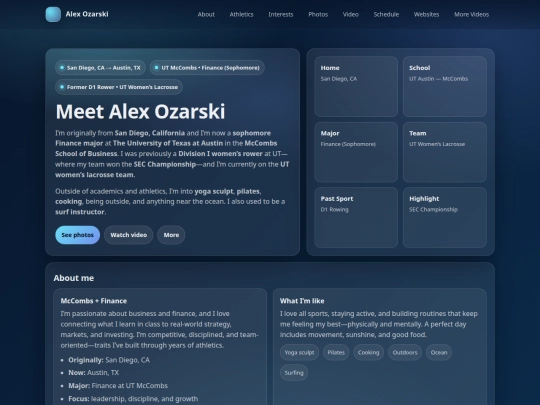Click the UT McCombs • Finance (Sophomore) pill
This screenshot has height=405, width=540.
tap(207, 68)
